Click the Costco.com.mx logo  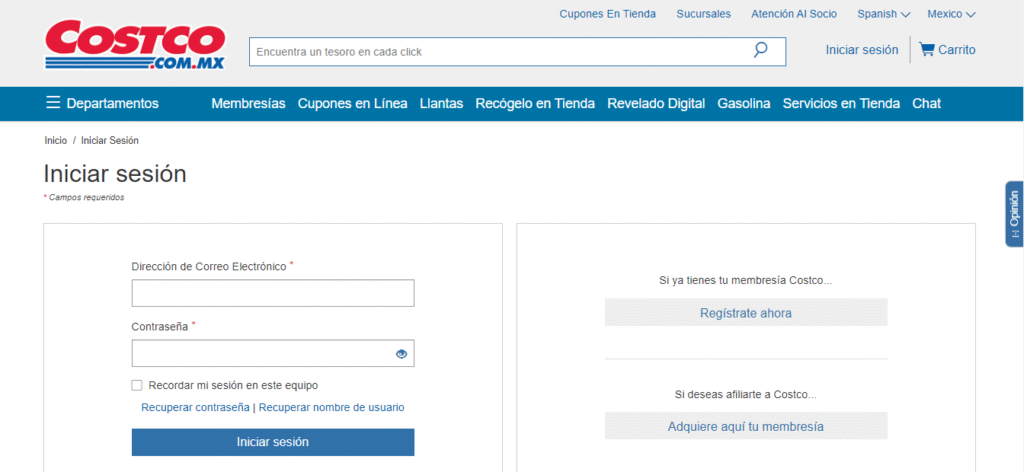point(134,46)
